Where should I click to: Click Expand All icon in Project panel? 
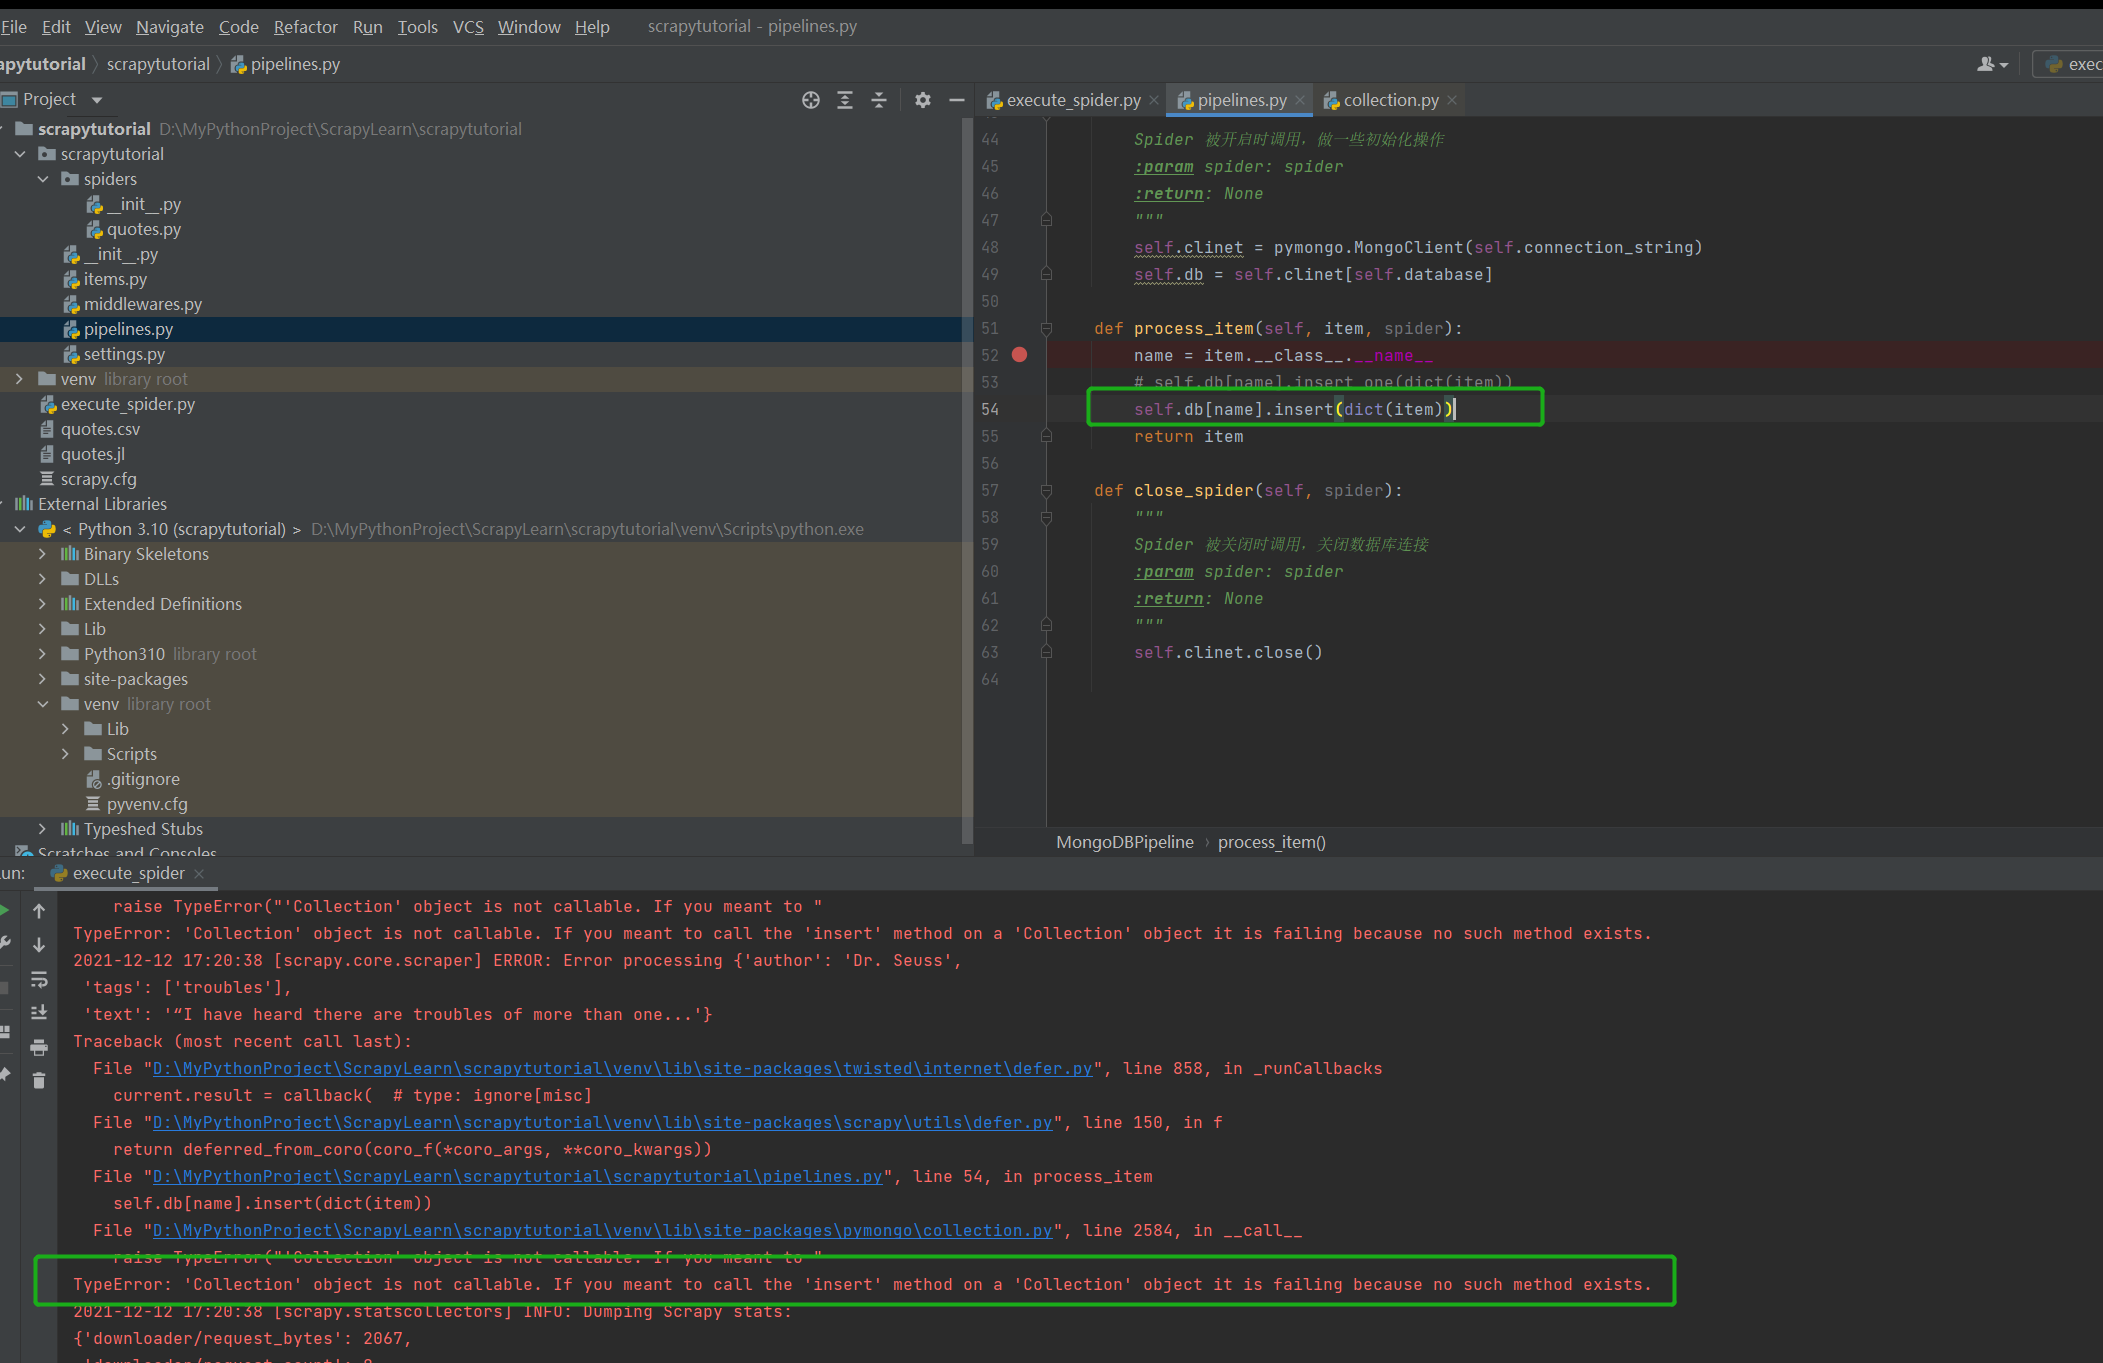[845, 100]
